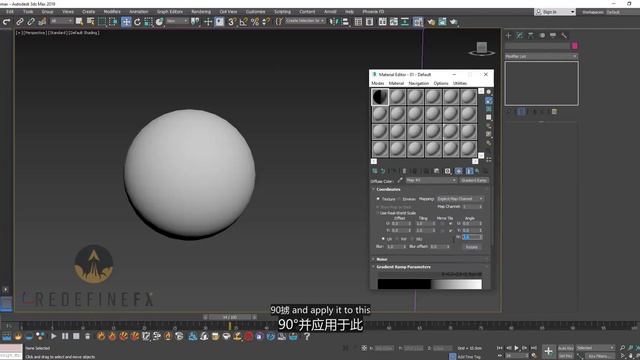Viewport: 640px width, 360px height.
Task: Open the map name dropdown field
Action: pos(431,180)
